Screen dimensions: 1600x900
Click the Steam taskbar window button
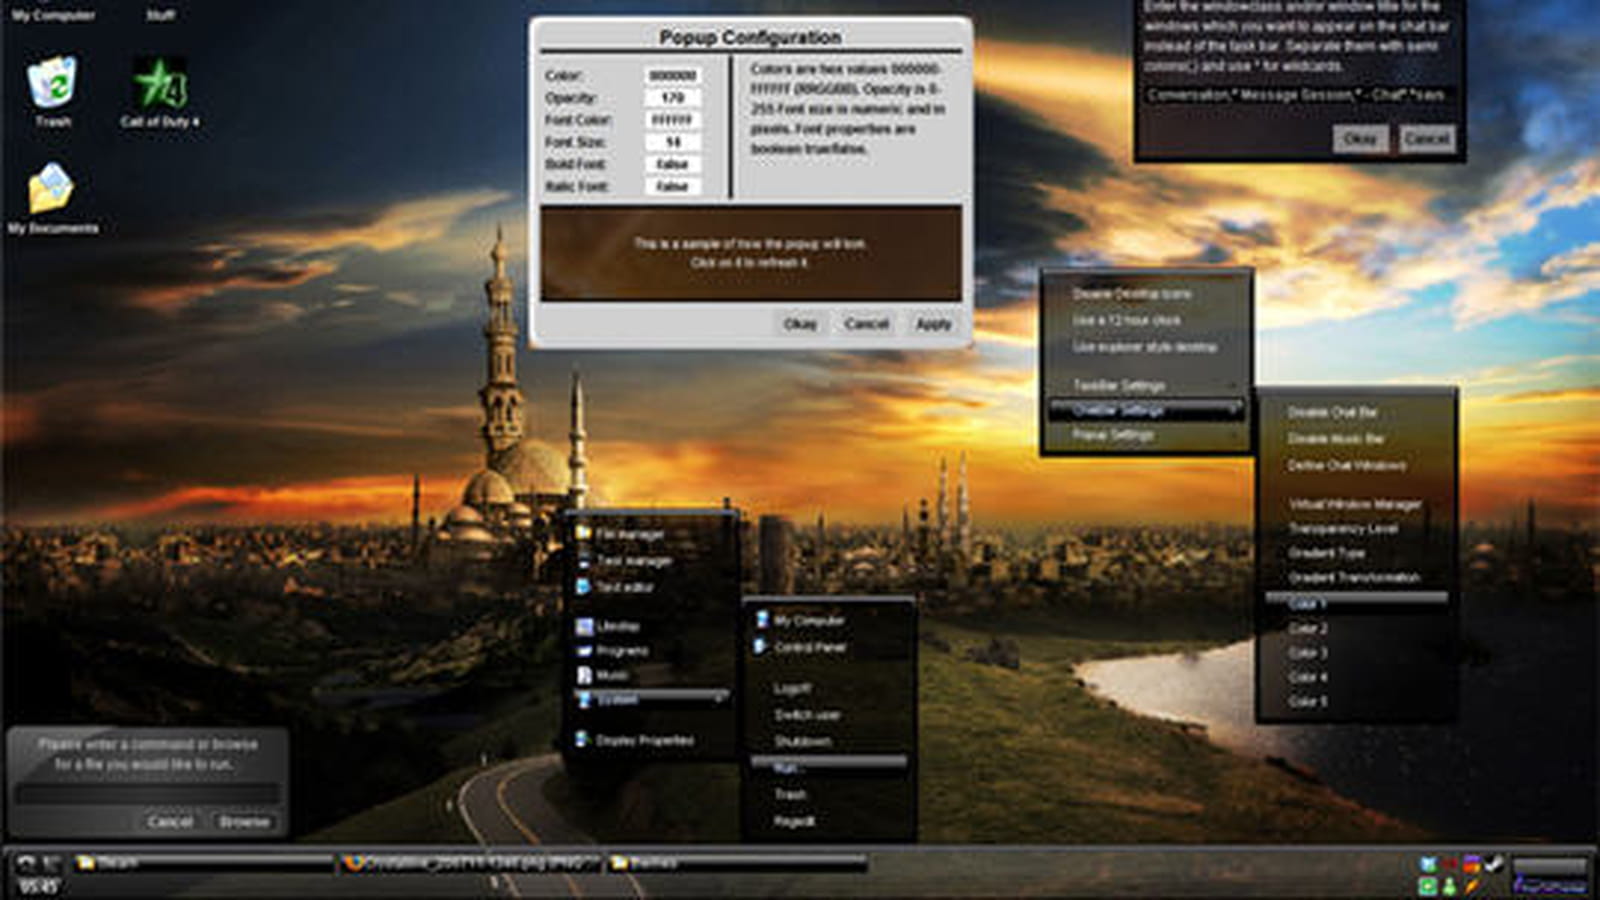coord(202,863)
